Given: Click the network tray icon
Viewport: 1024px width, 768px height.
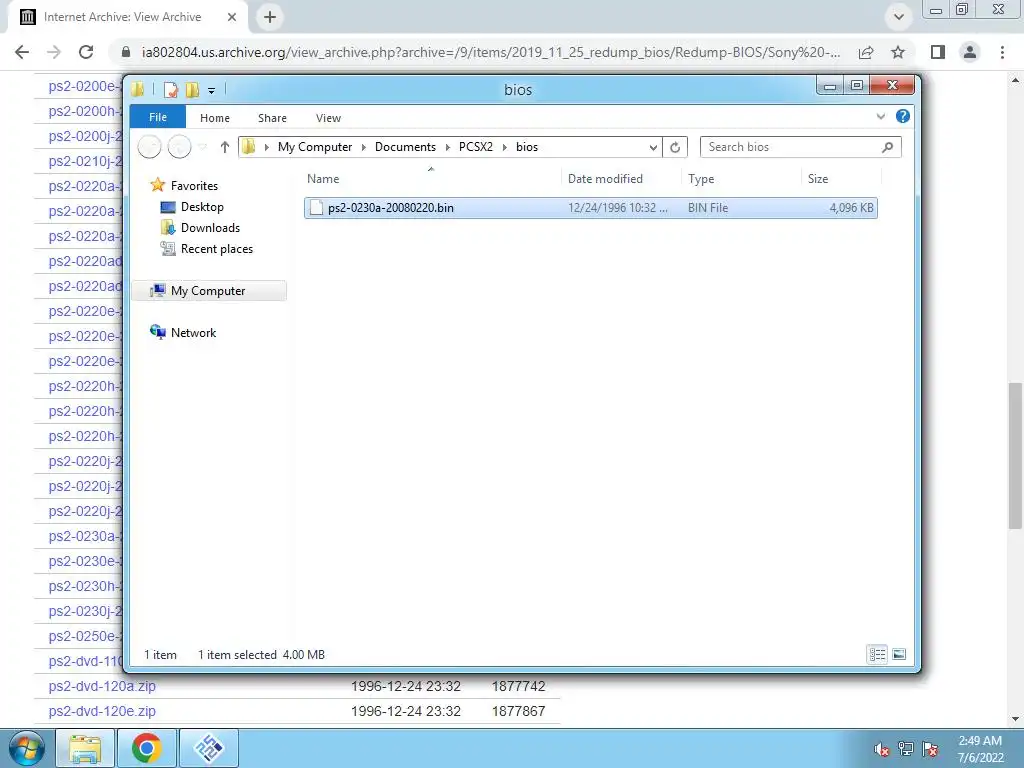Looking at the screenshot, I should click(x=906, y=748).
